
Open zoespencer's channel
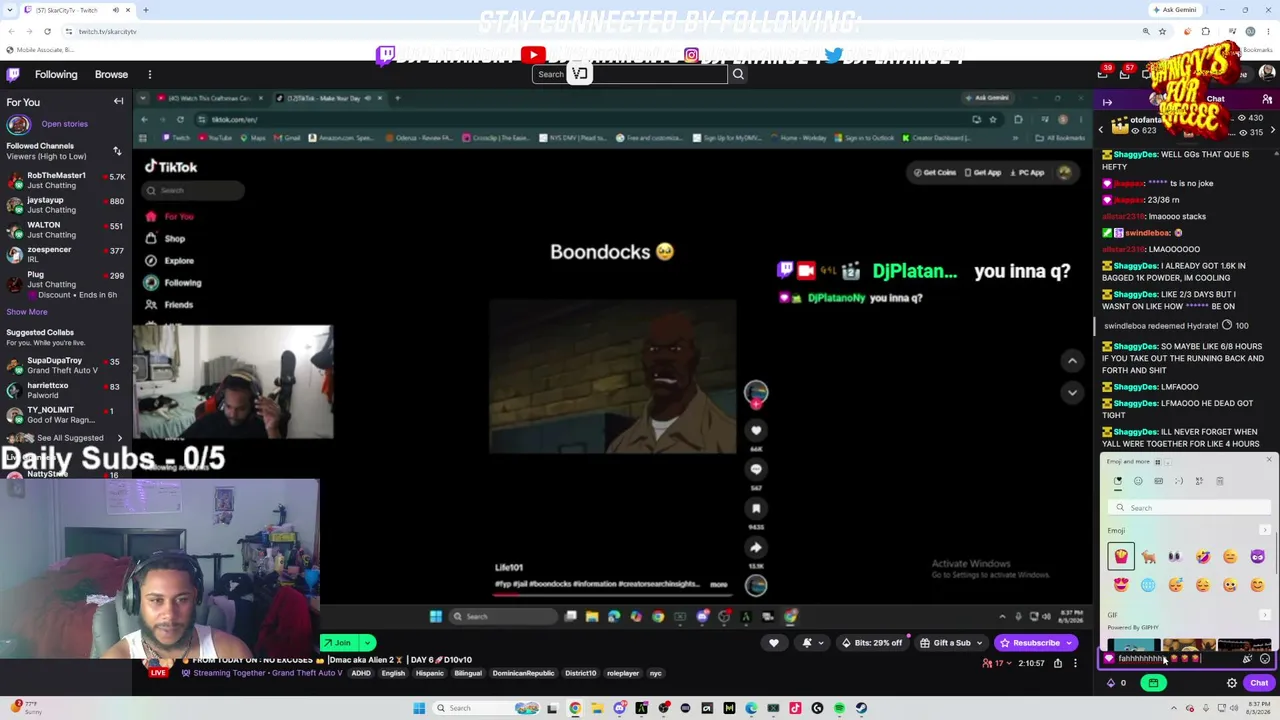[64, 254]
